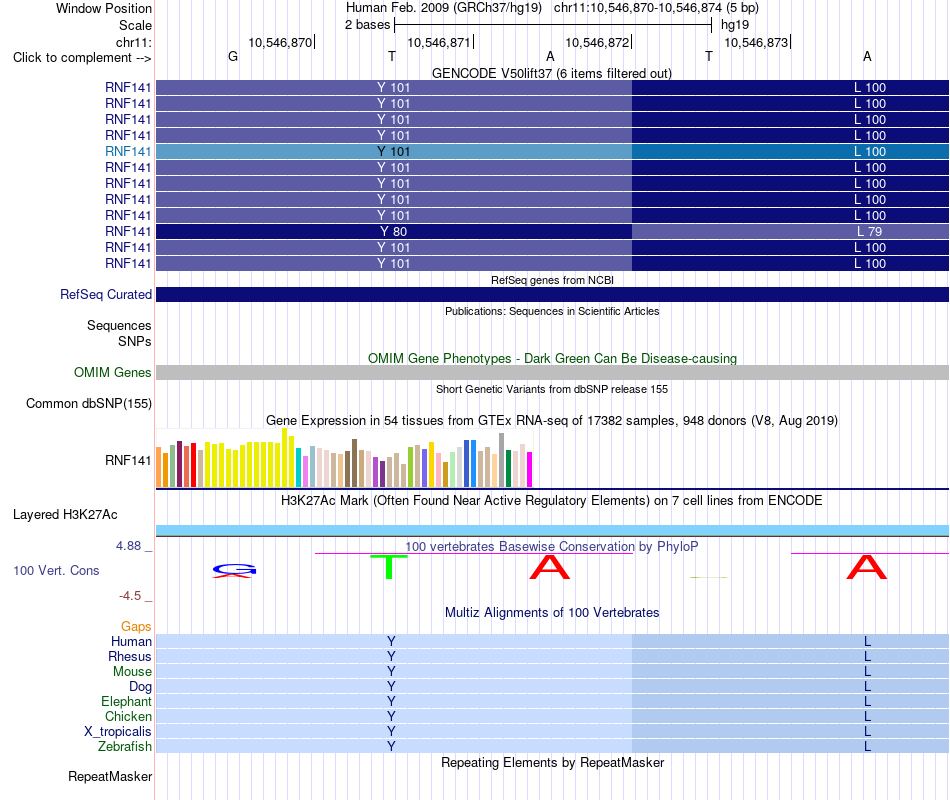Viewport: 950px width, 800px height.
Task: Open '100 vertebrates Basewise Conservation by PhyloP'
Action: point(552,547)
